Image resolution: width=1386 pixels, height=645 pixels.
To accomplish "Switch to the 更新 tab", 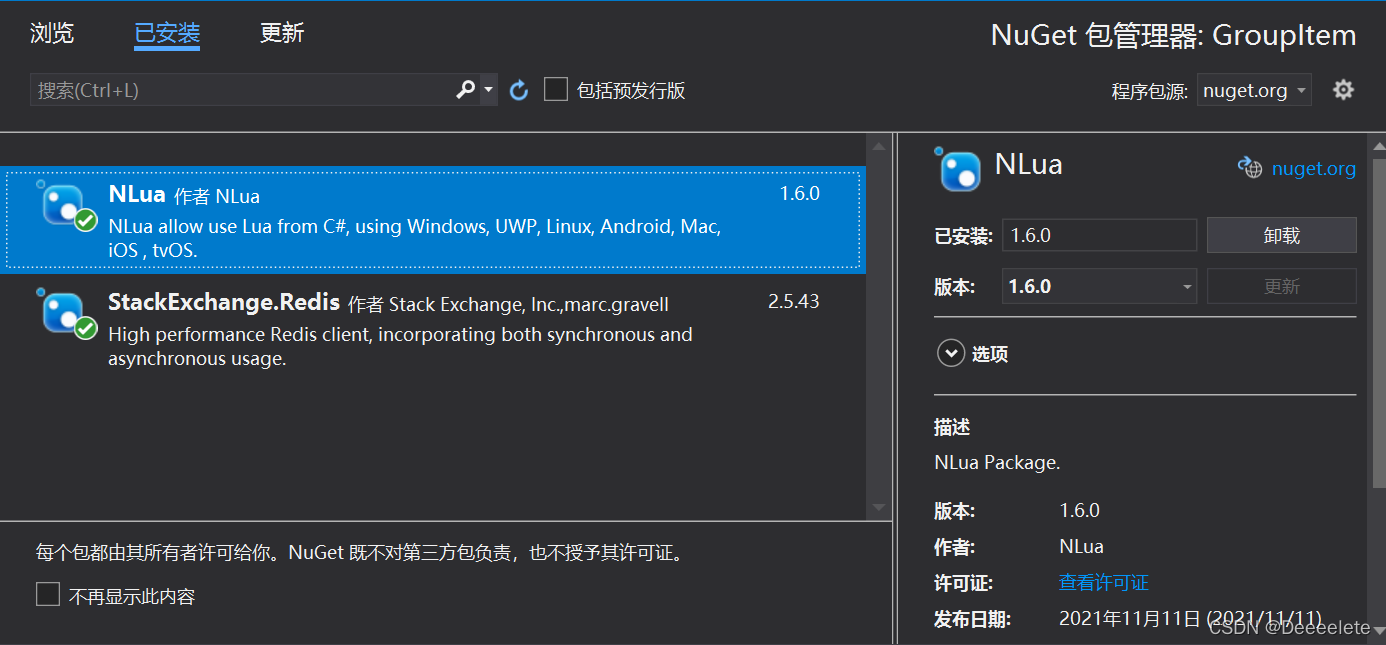I will click(282, 32).
